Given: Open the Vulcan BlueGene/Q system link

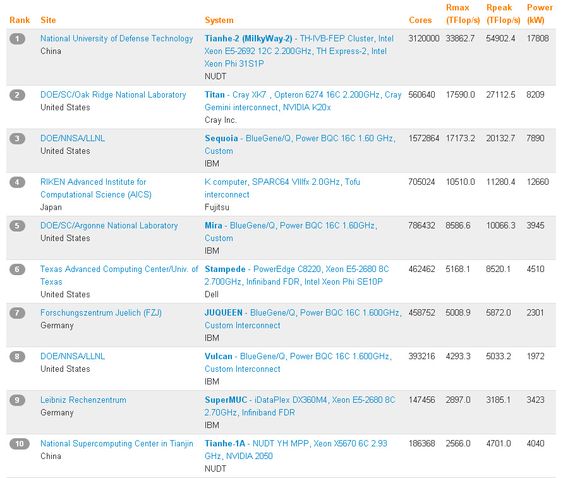Looking at the screenshot, I should click(x=298, y=362).
